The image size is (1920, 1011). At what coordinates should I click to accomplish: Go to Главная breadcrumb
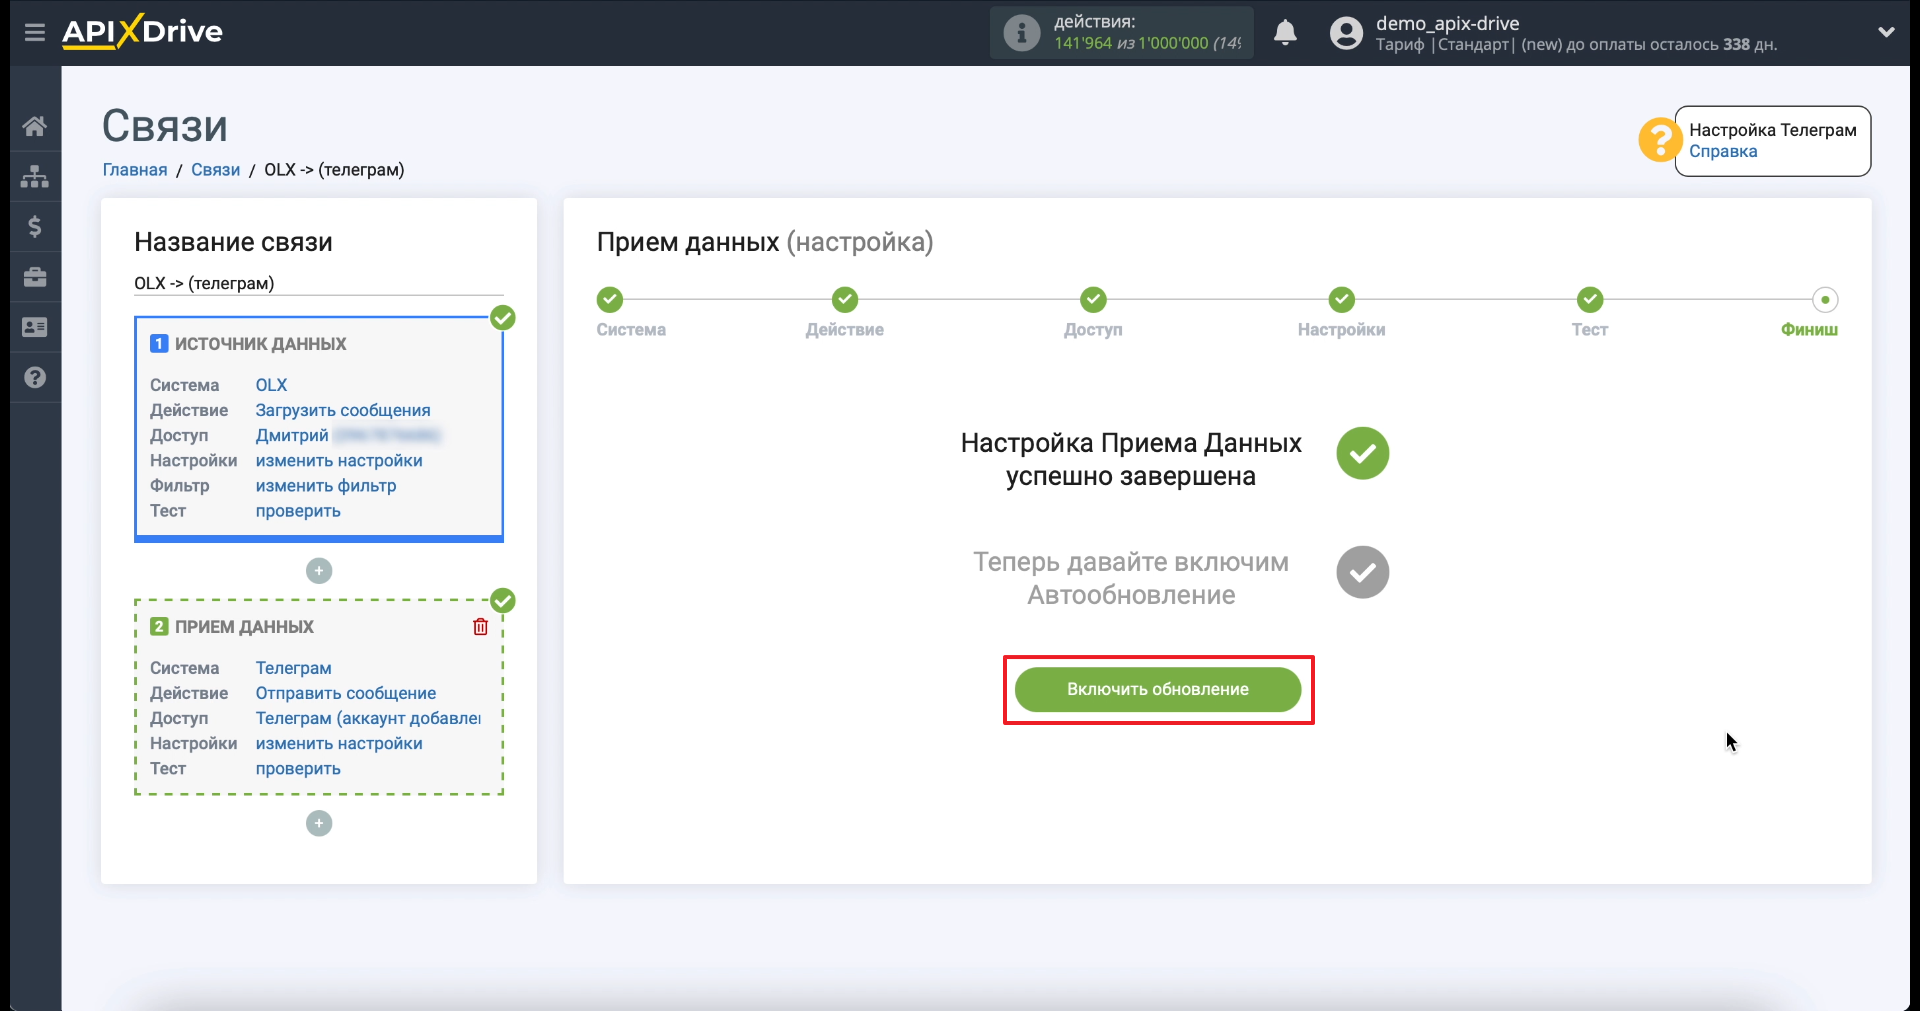(x=135, y=170)
